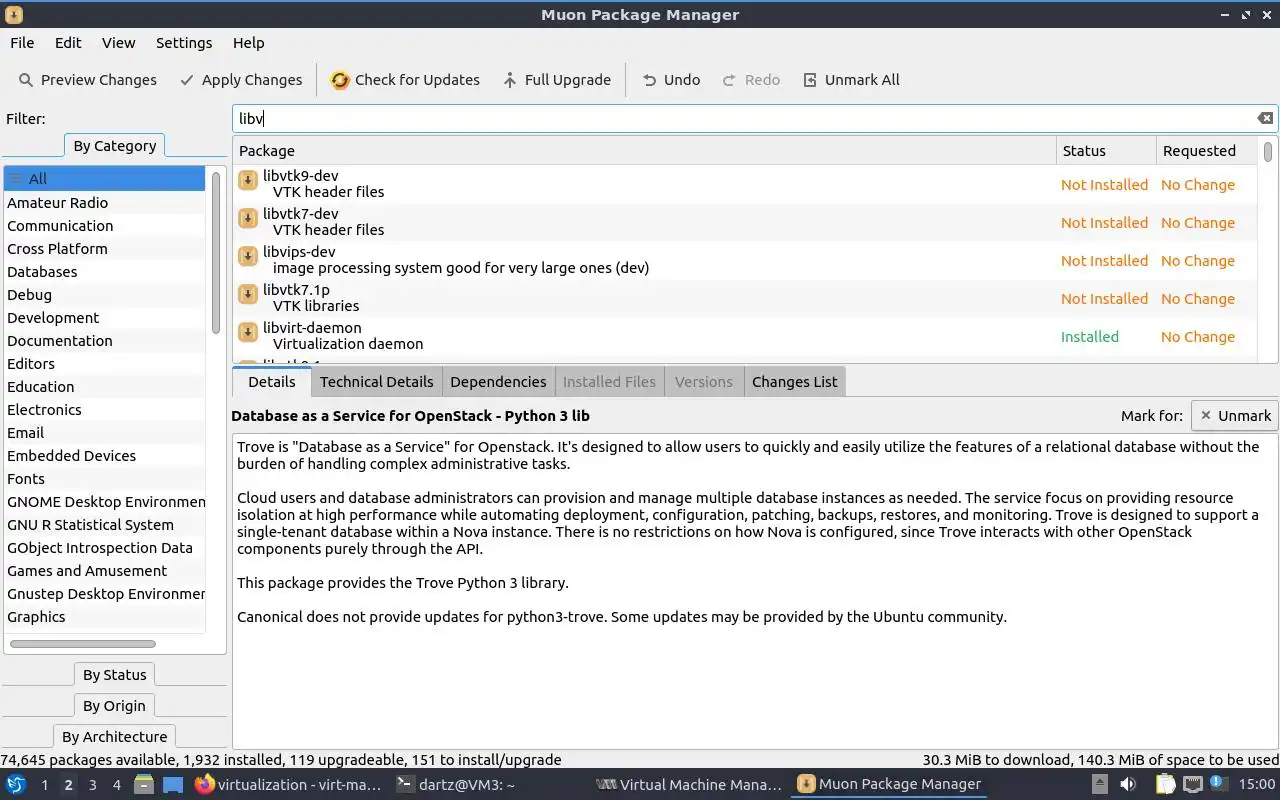Sort by the Package column header
This screenshot has height=800, width=1280.
coord(644,151)
